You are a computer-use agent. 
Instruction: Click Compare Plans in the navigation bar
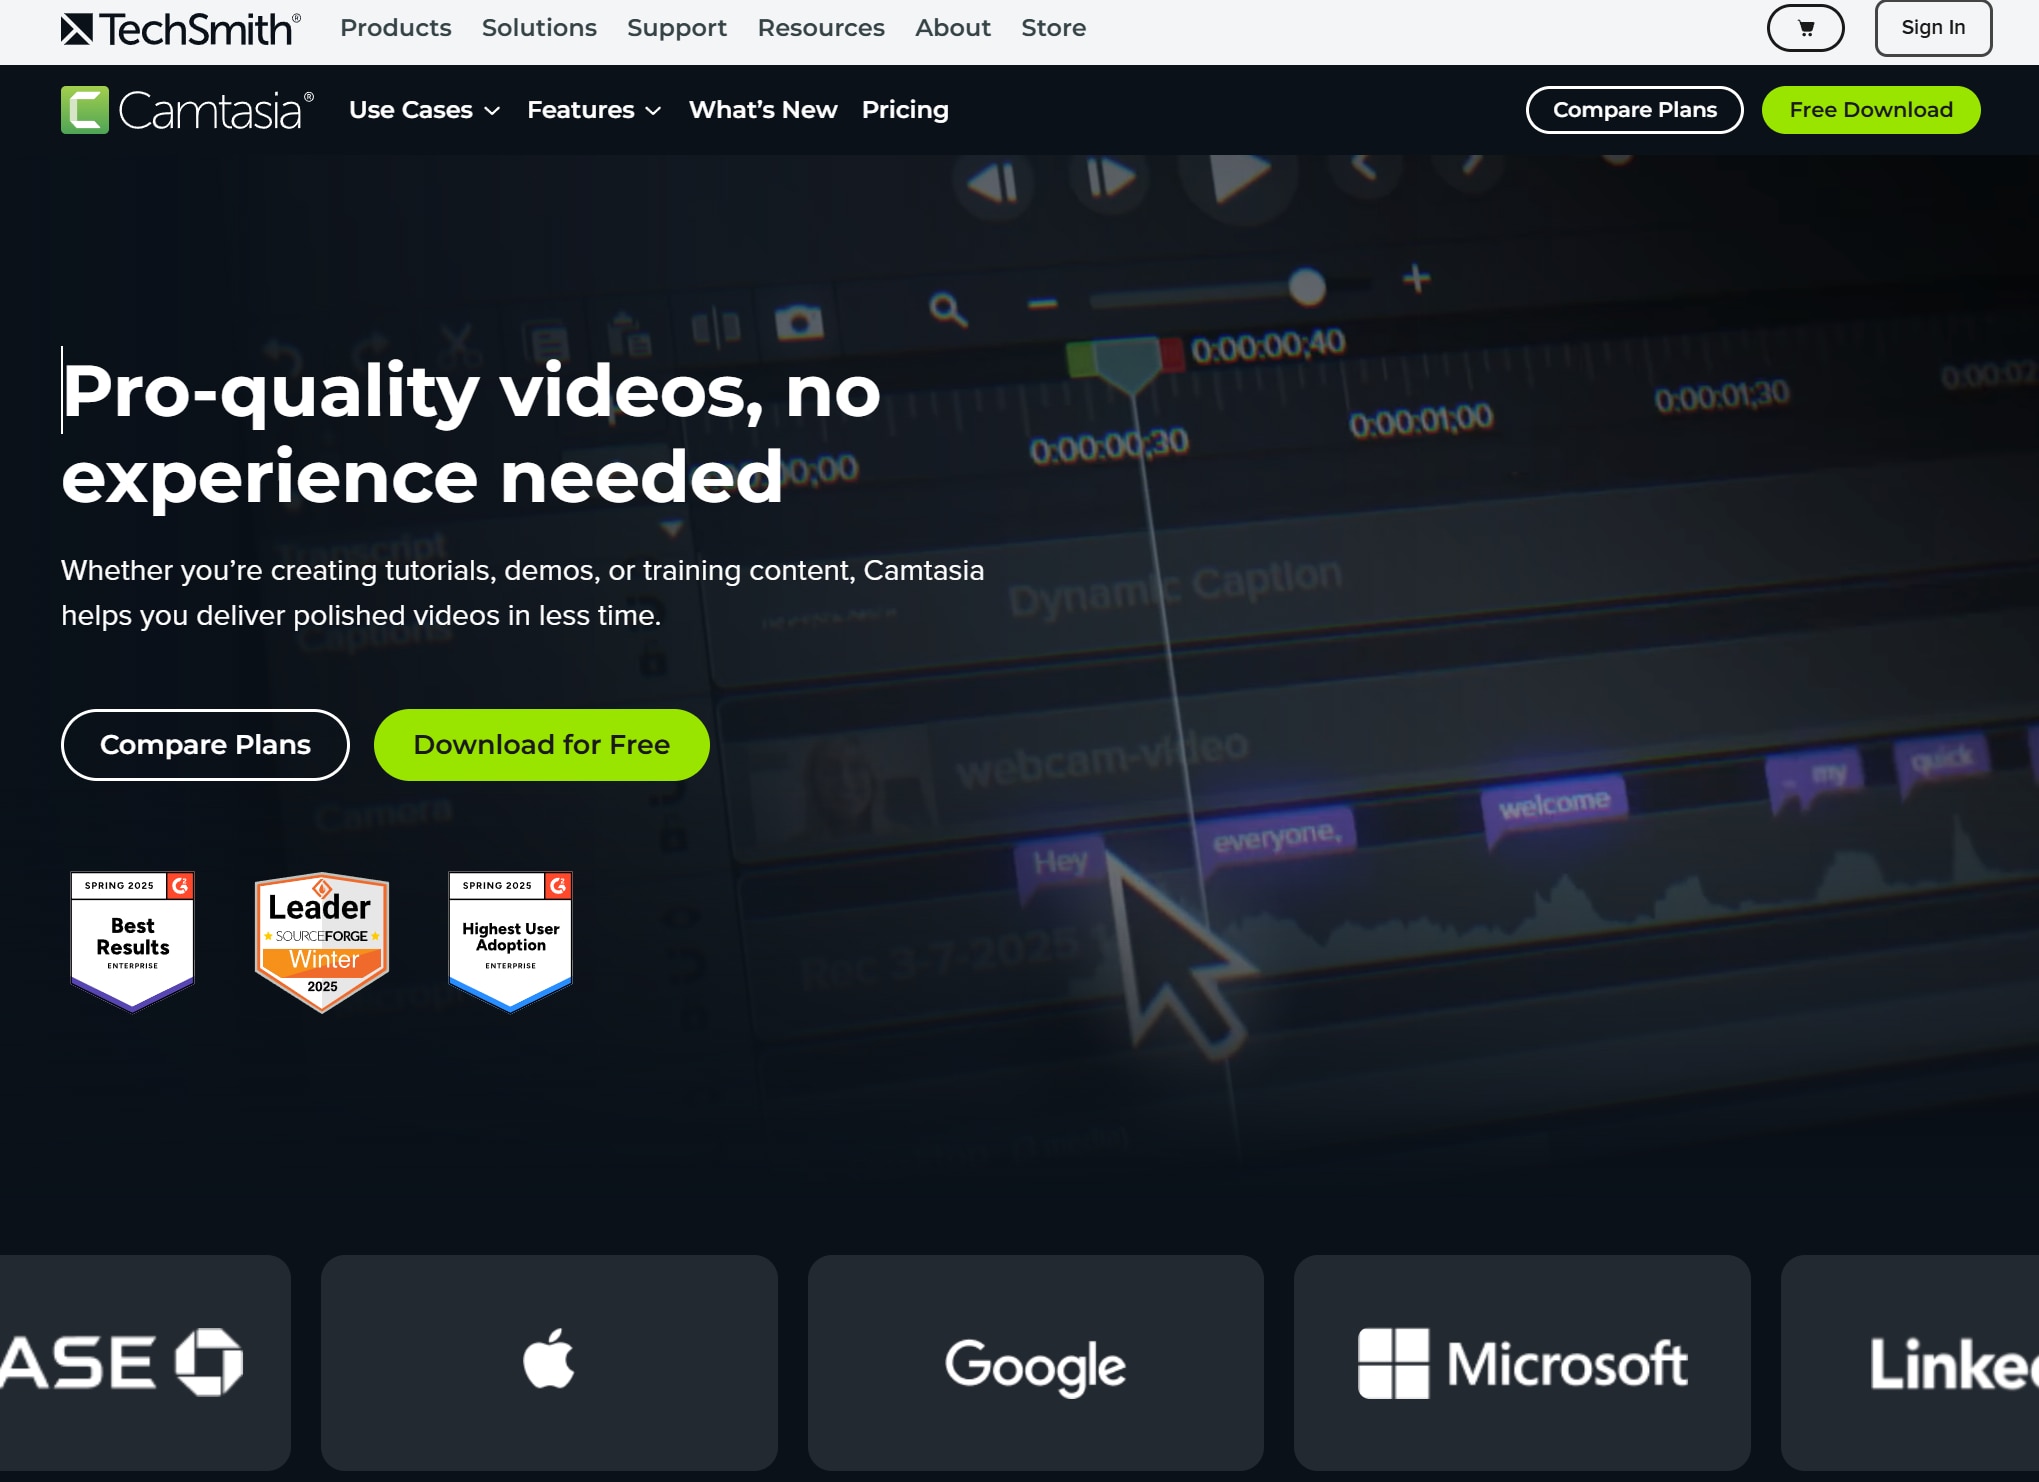[1634, 110]
